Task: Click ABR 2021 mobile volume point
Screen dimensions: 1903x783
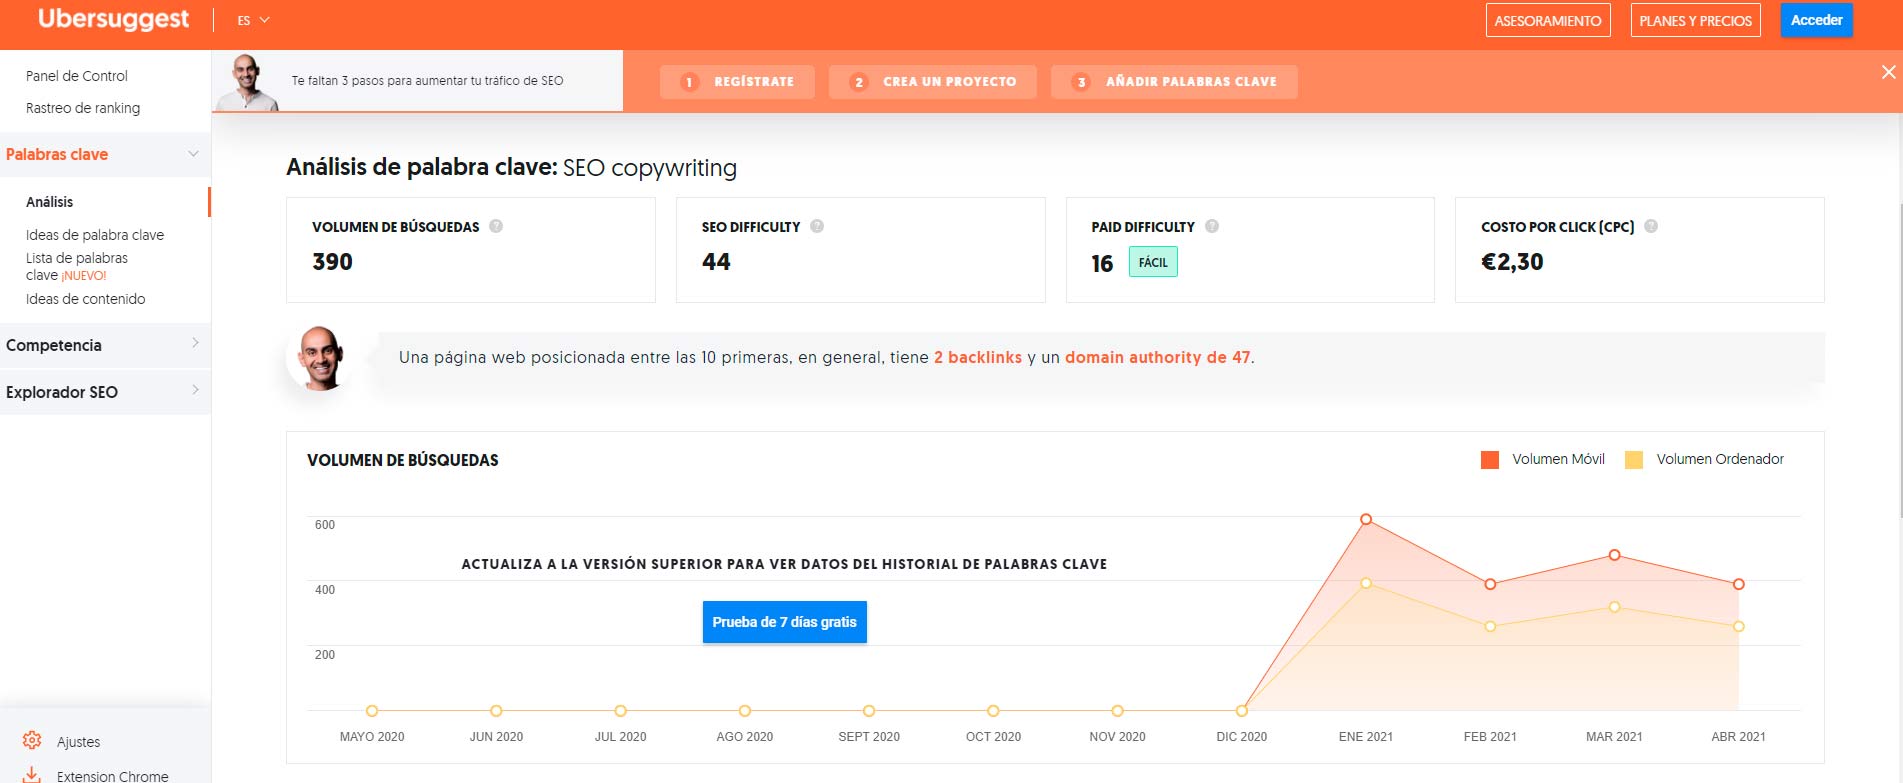Action: coord(1739,584)
